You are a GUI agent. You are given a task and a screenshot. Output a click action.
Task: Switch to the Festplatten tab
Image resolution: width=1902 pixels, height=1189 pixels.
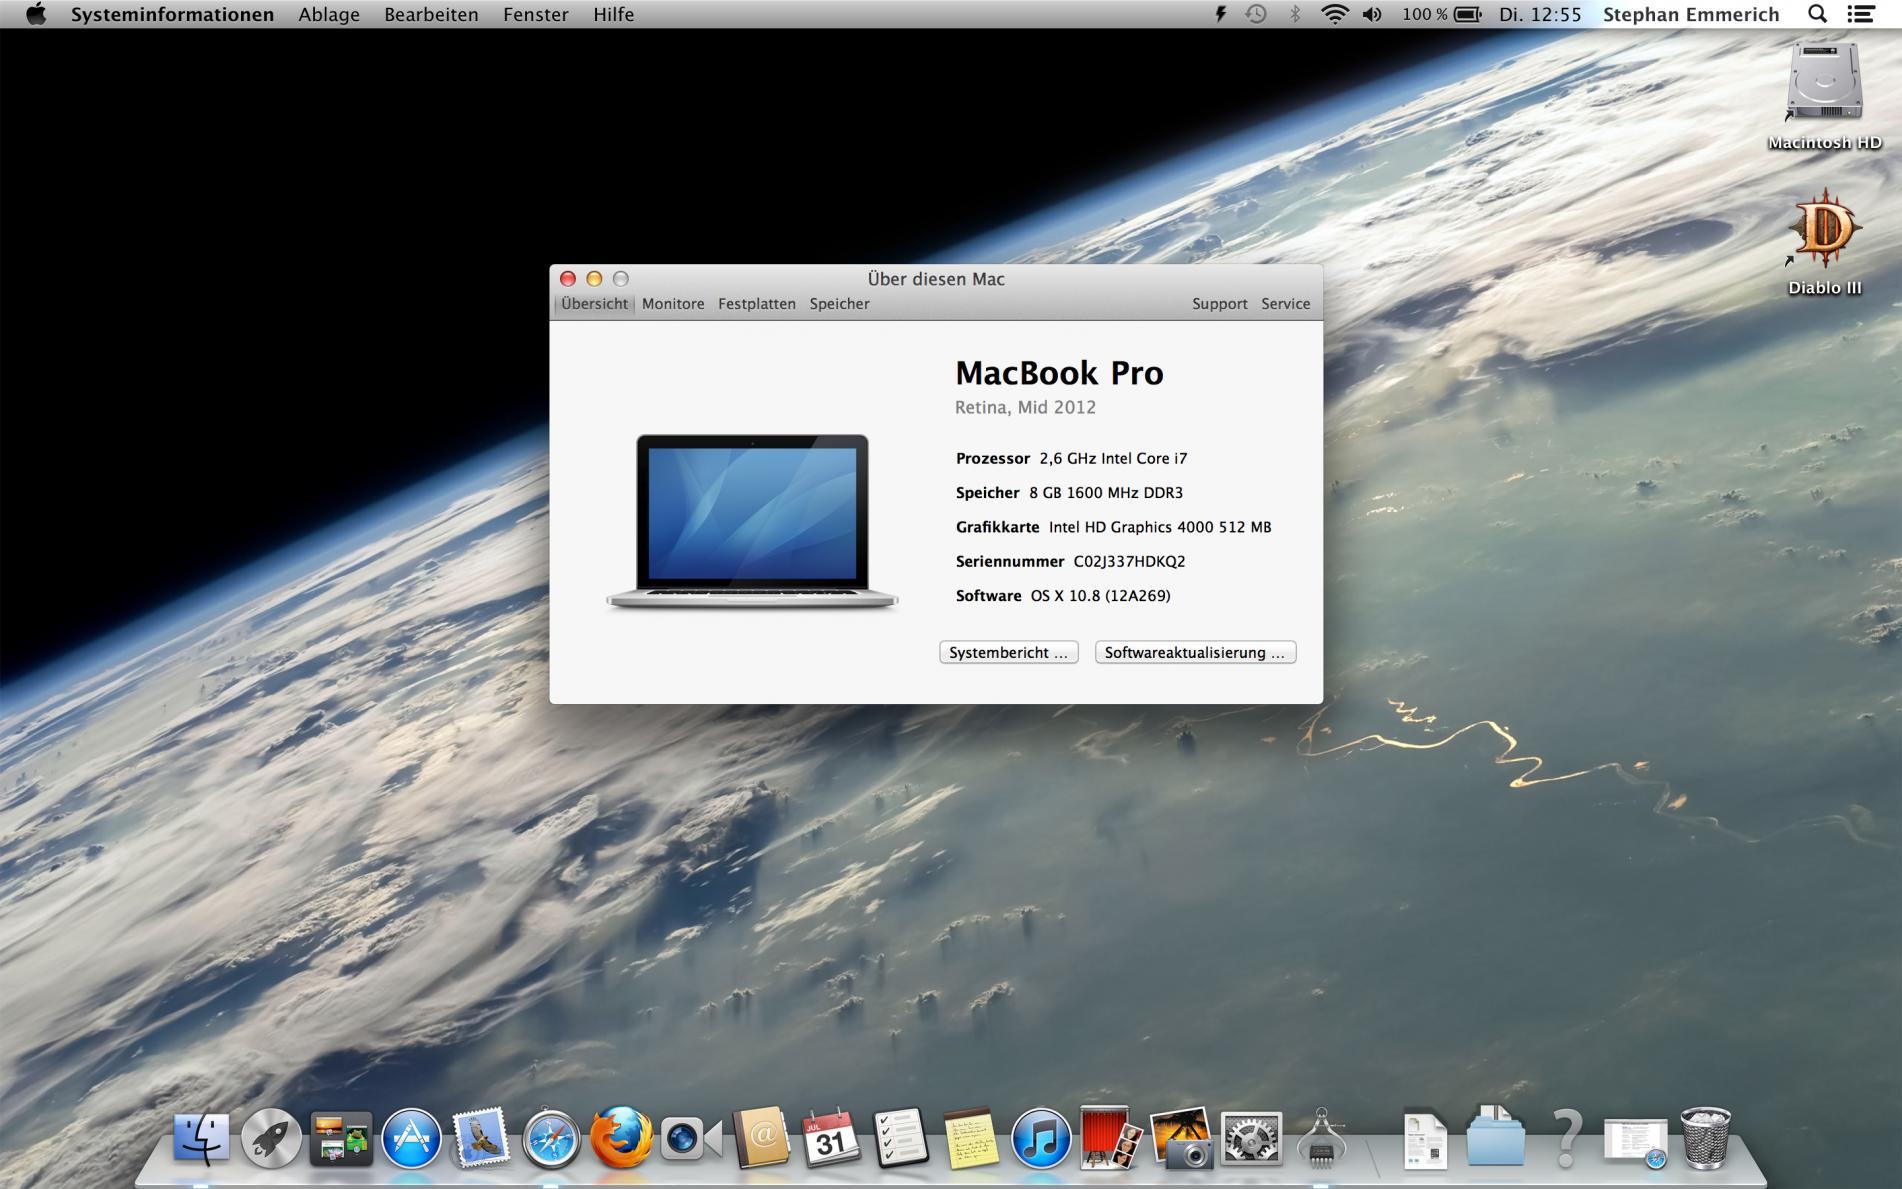[x=757, y=304]
